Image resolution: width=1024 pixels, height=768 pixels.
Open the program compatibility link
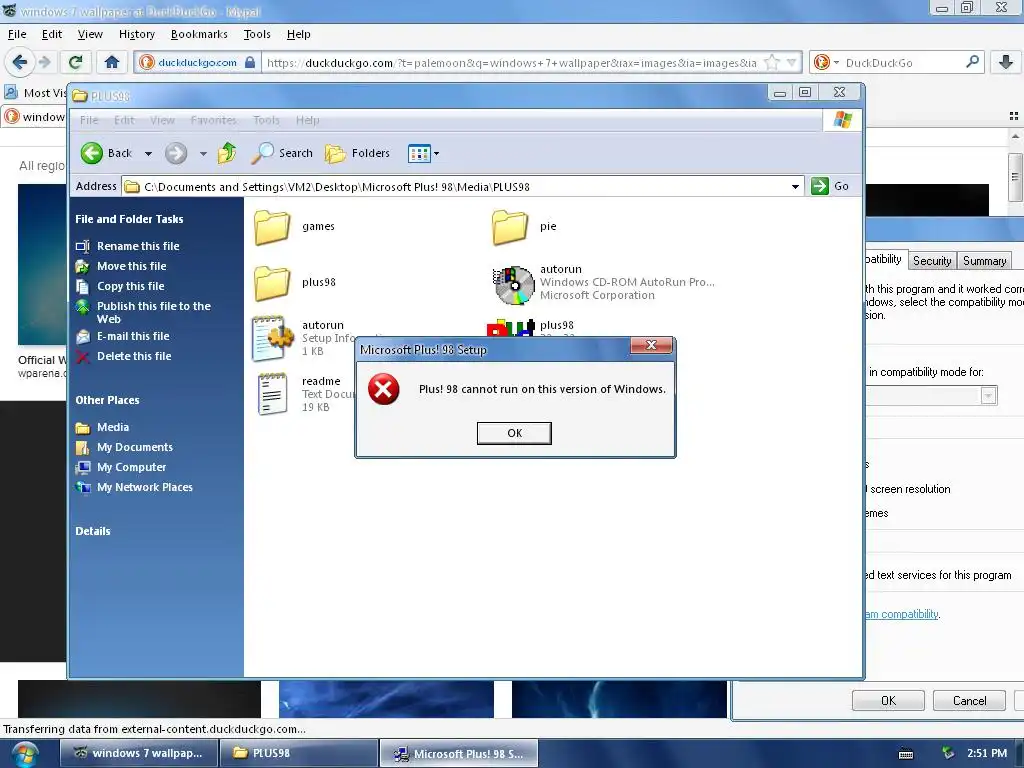(903, 614)
